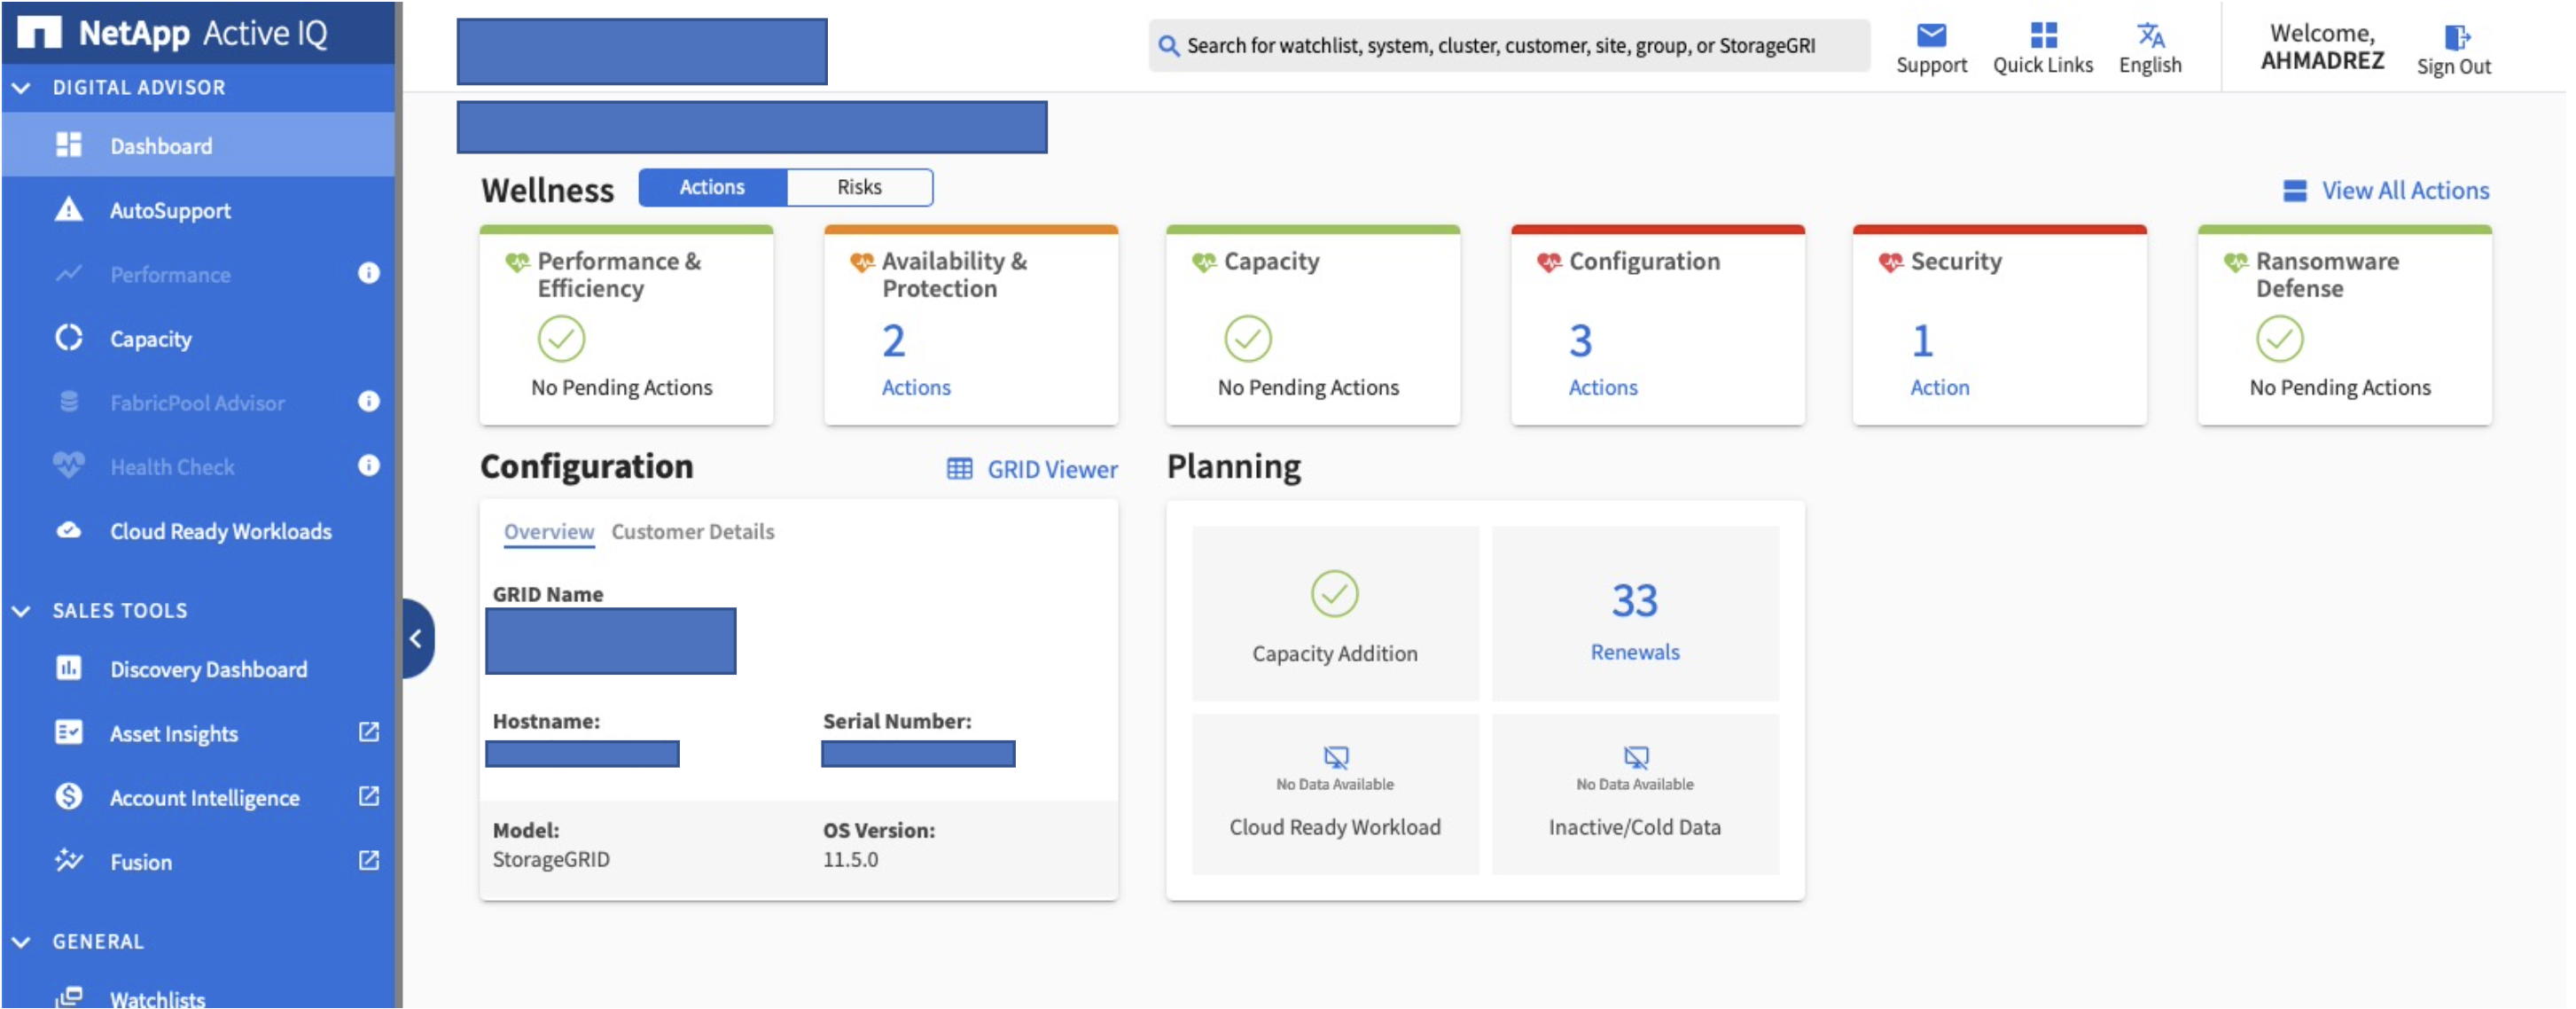
Task: Select the Overview configuration tab
Action: [548, 531]
